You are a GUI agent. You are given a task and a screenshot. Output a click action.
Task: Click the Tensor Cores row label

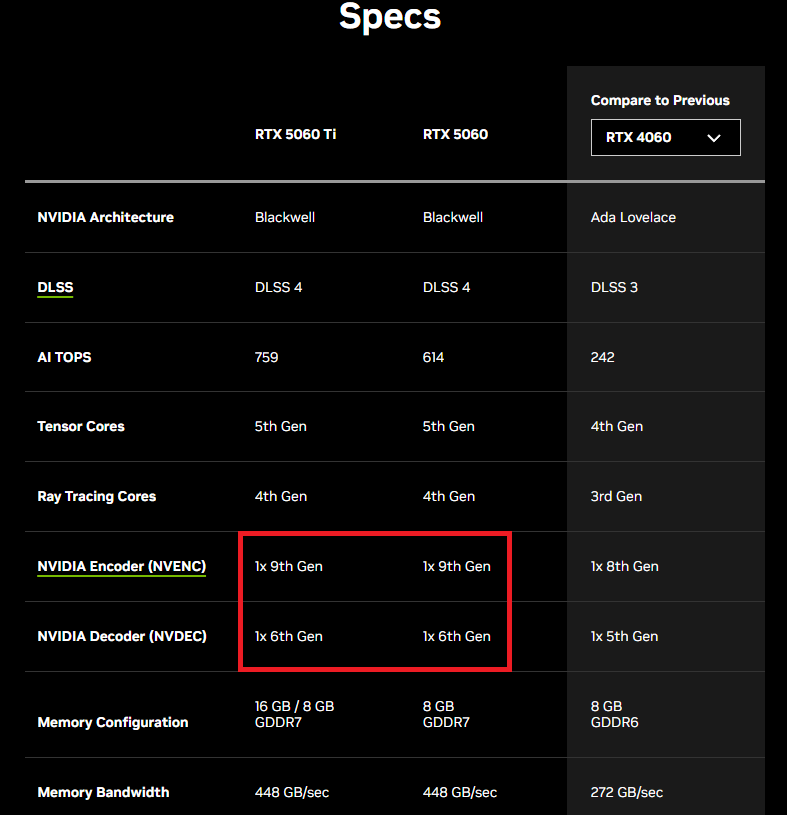click(x=81, y=426)
